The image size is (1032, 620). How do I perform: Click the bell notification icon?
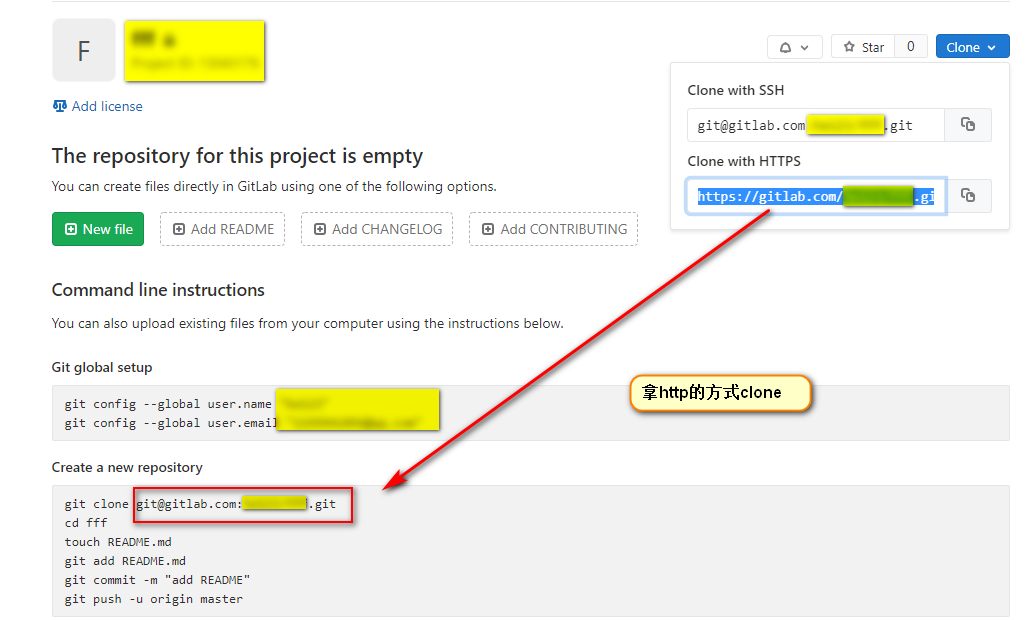pos(785,47)
